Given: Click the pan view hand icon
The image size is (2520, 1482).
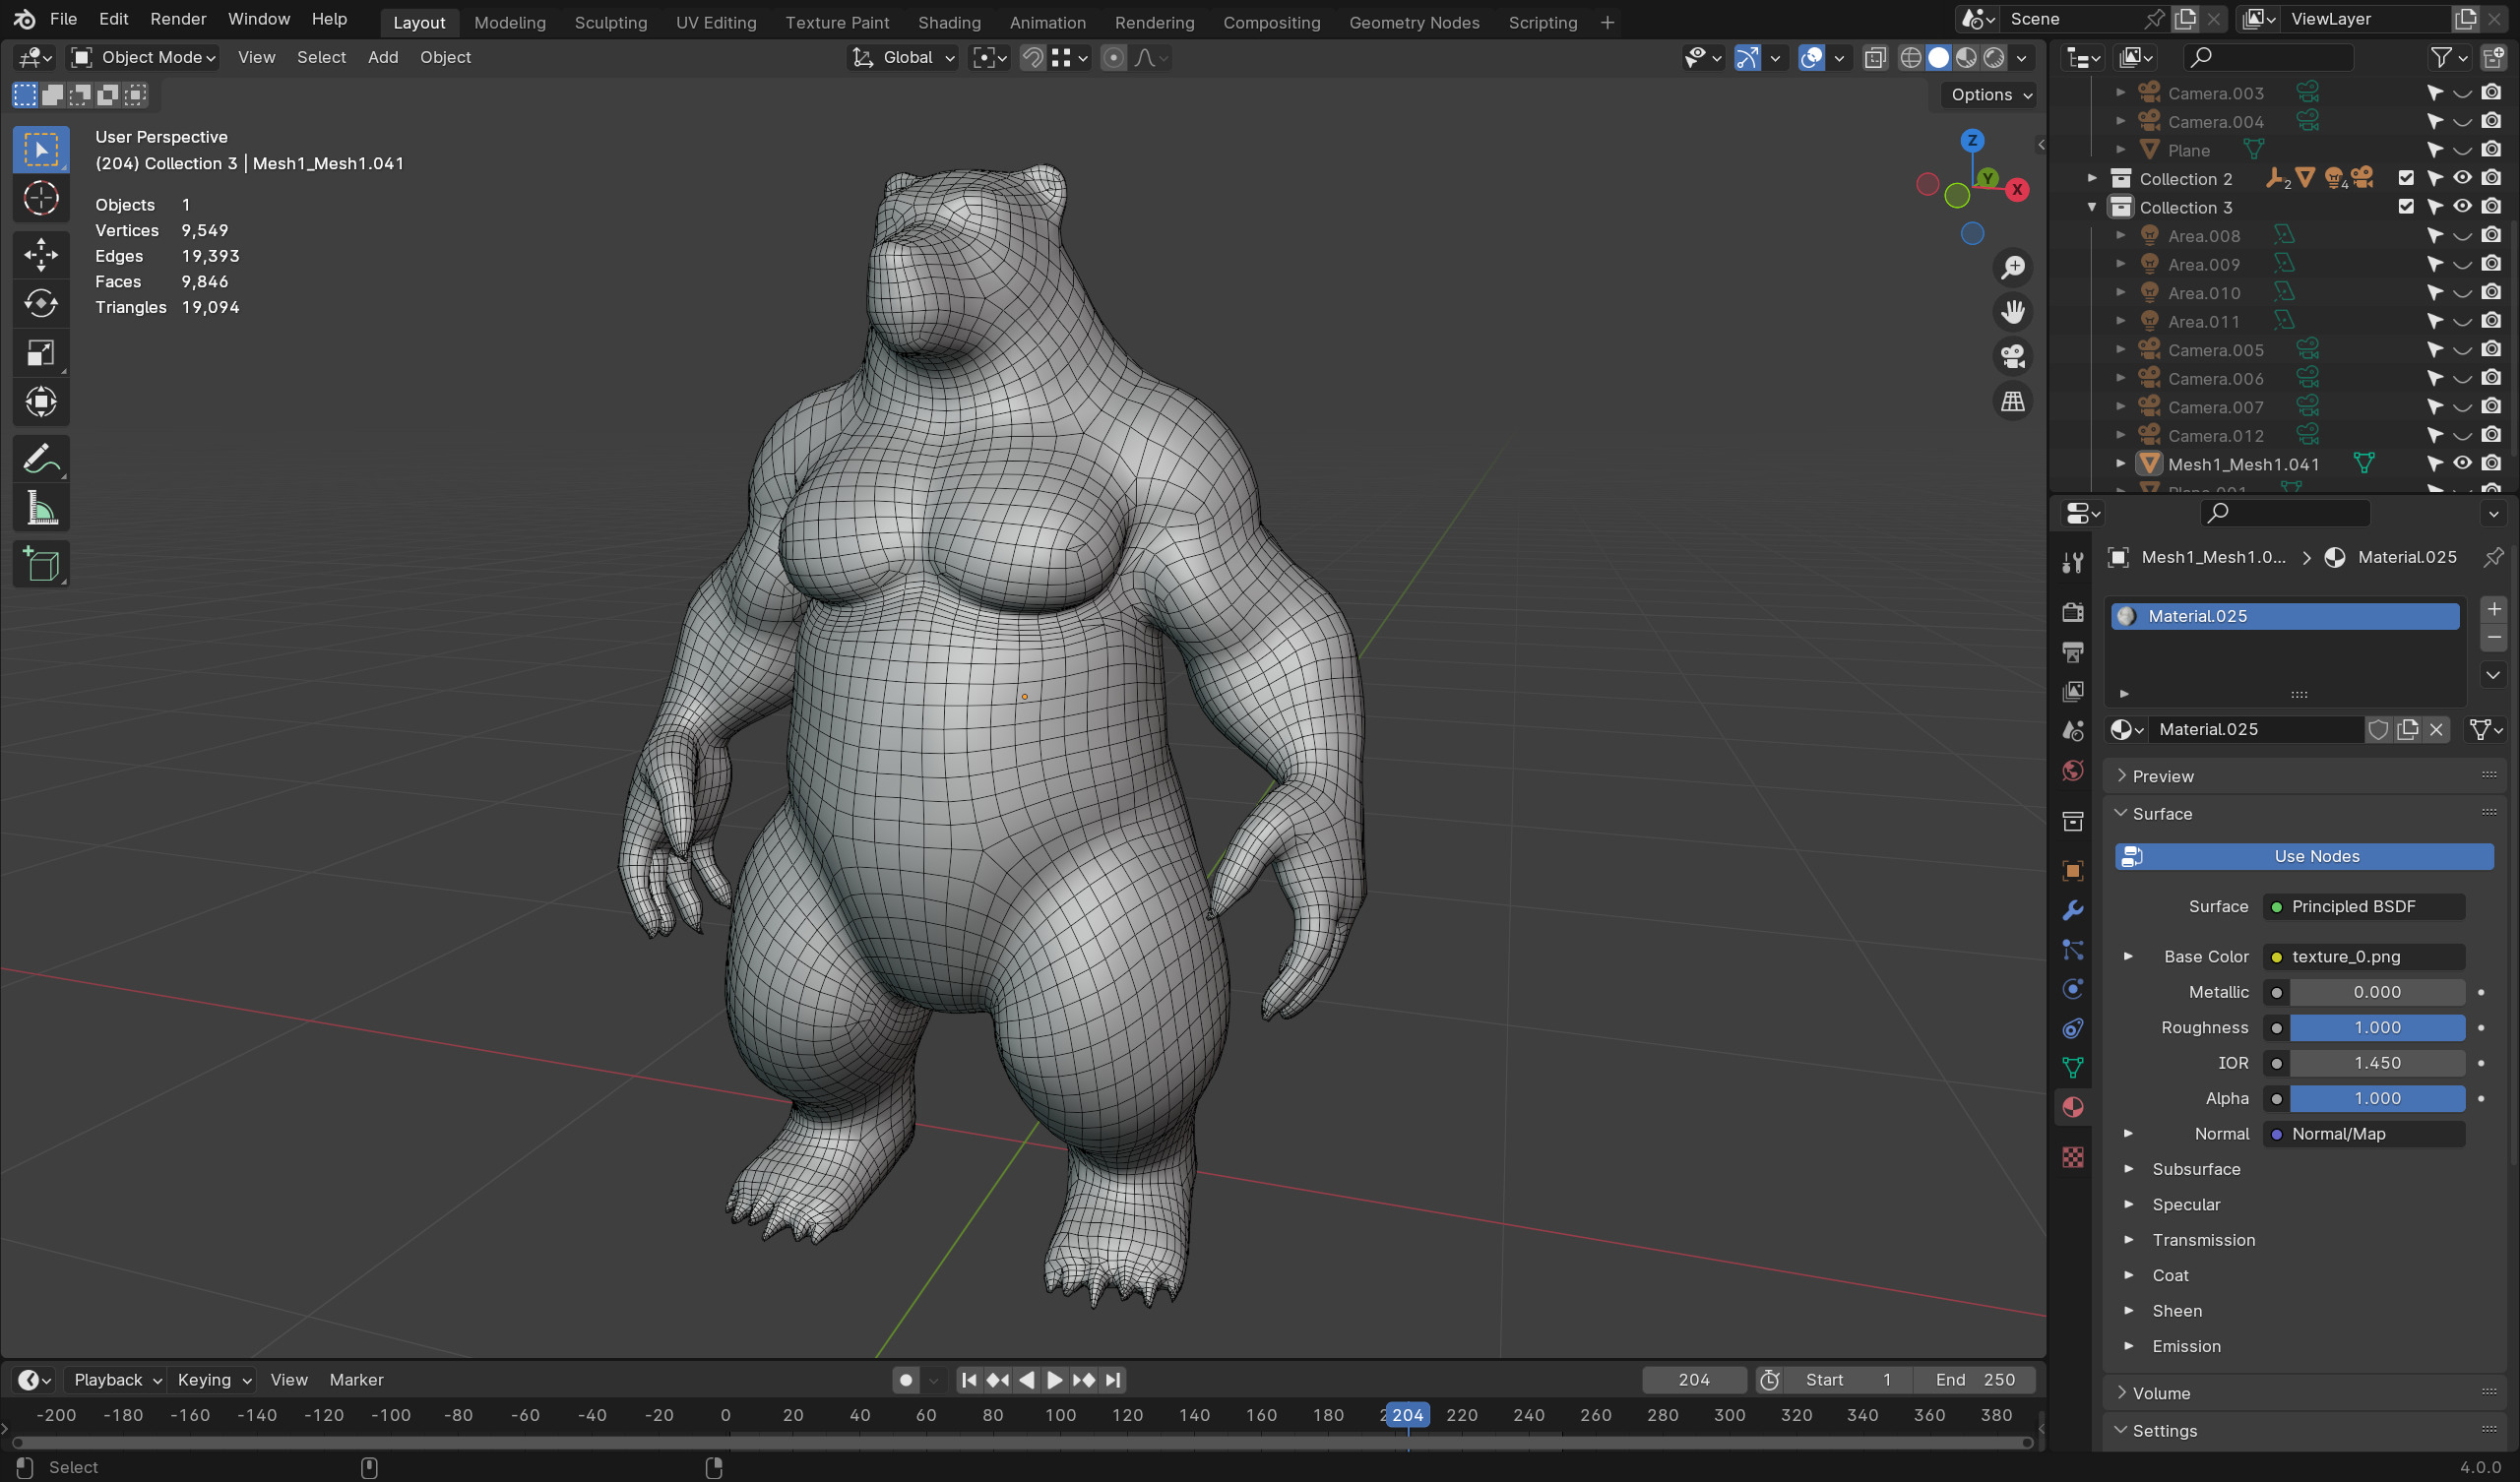Looking at the screenshot, I should pyautogui.click(x=2012, y=312).
